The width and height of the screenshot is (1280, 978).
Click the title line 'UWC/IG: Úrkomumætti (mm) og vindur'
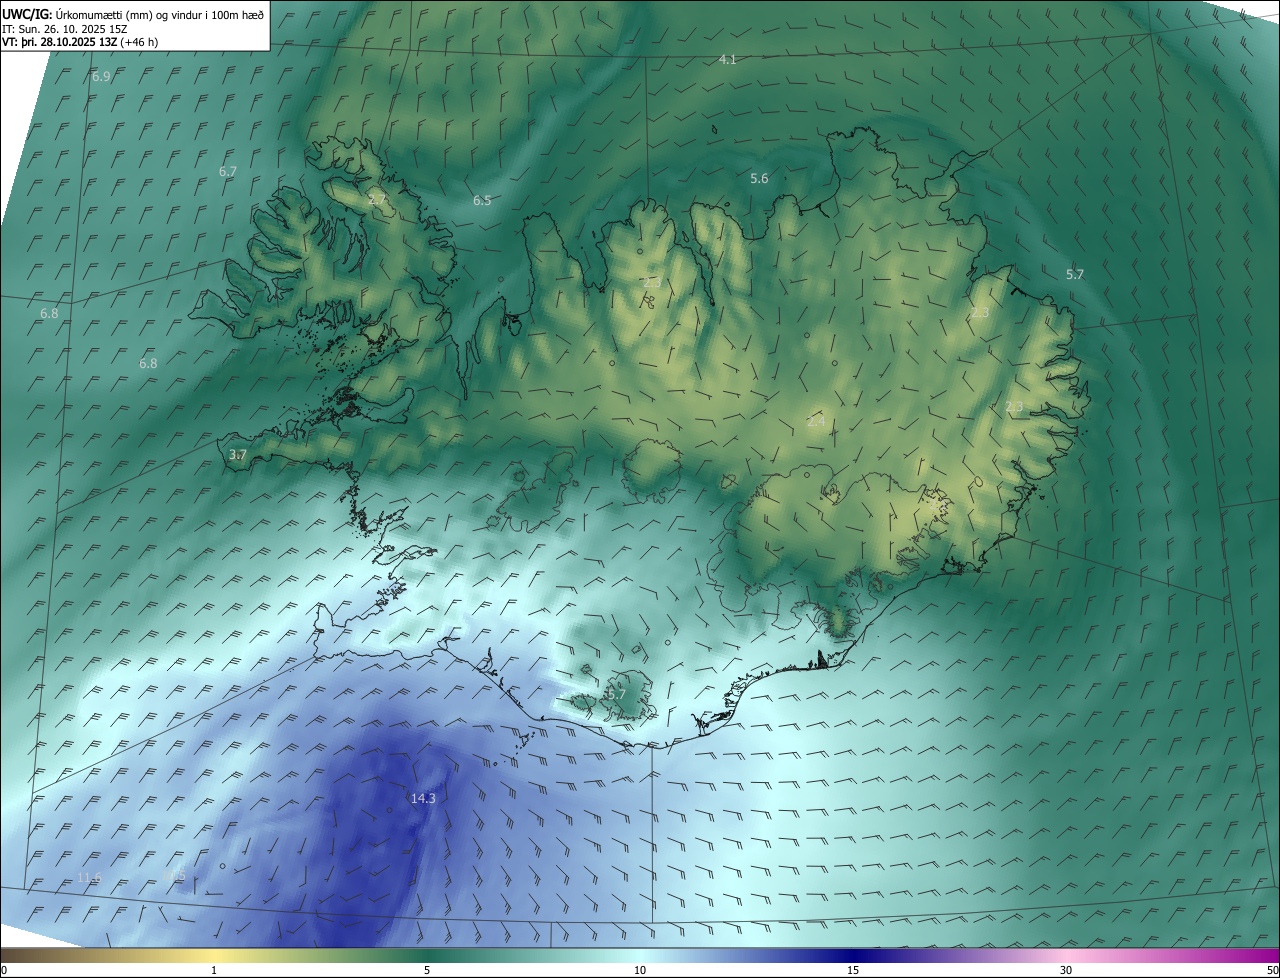(x=134, y=13)
